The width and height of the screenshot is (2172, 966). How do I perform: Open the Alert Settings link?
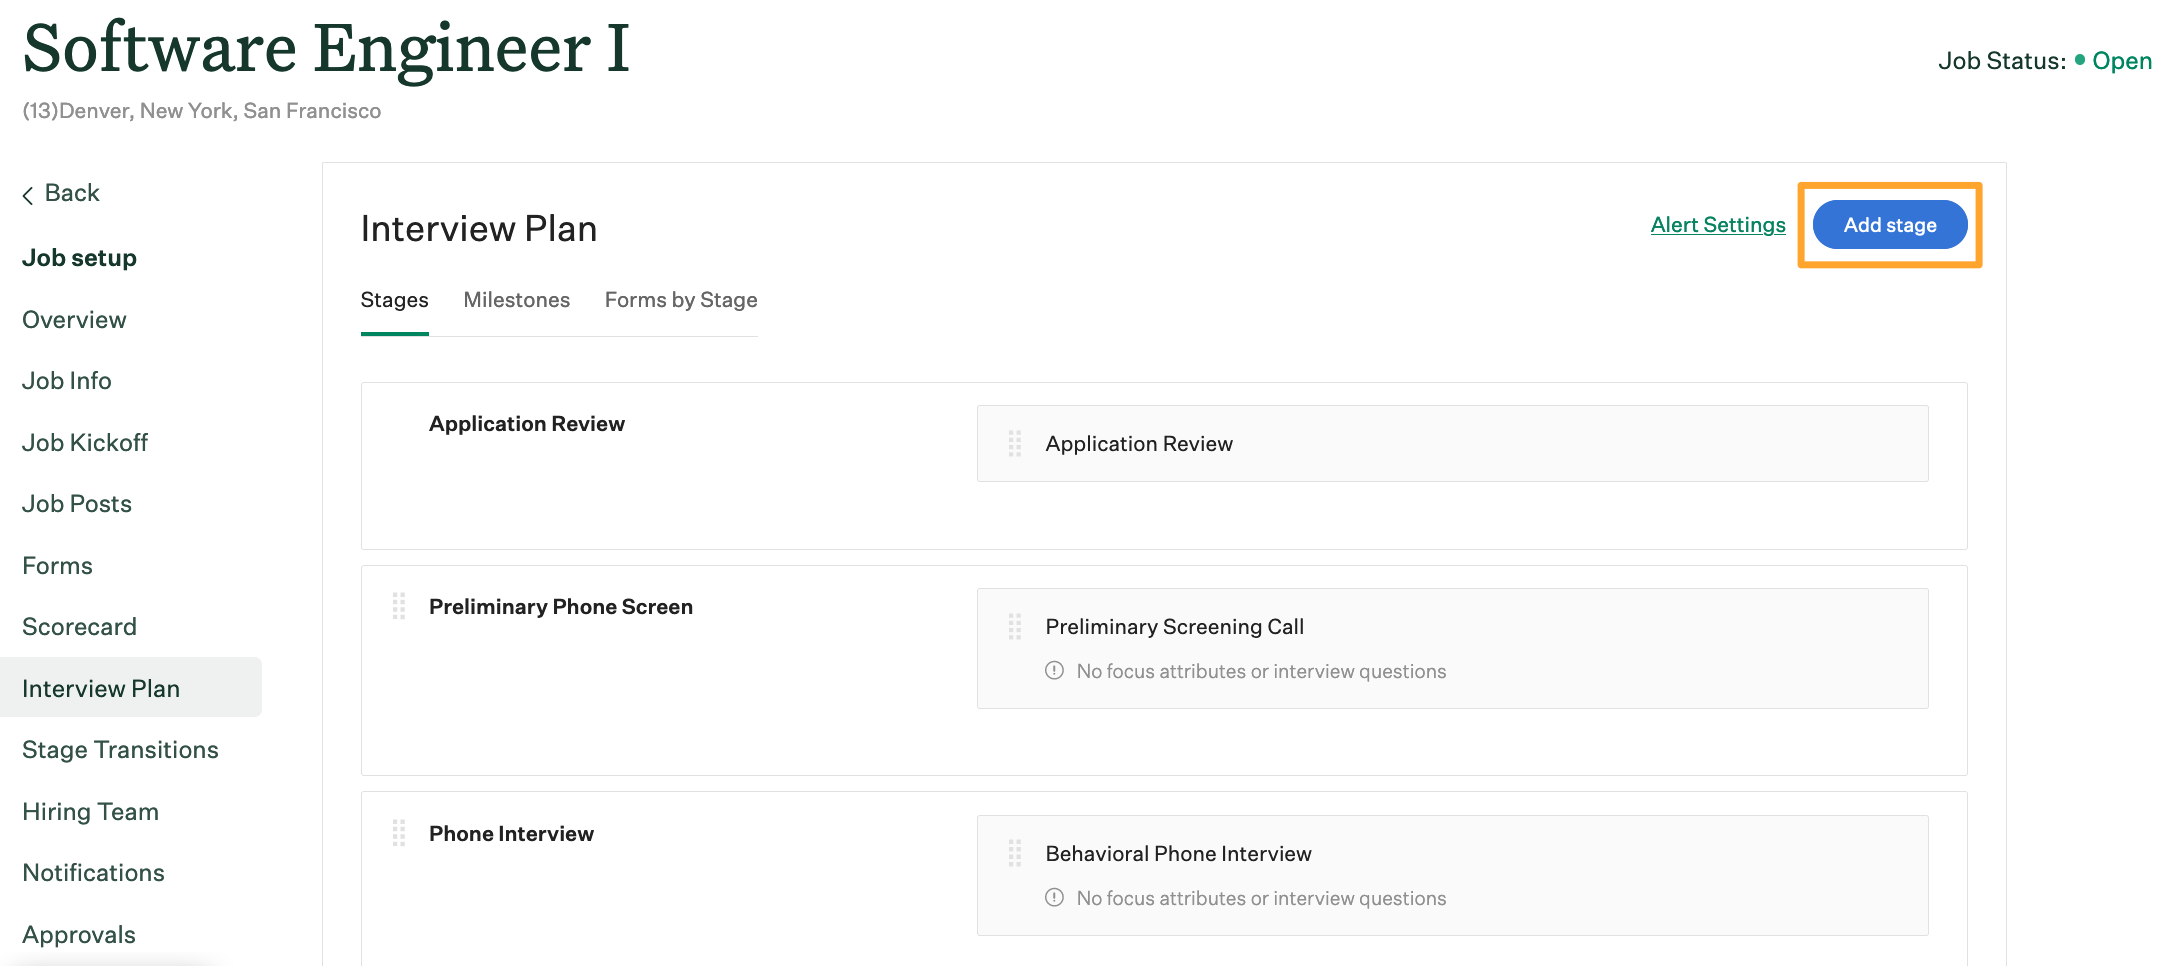pyautogui.click(x=1717, y=225)
